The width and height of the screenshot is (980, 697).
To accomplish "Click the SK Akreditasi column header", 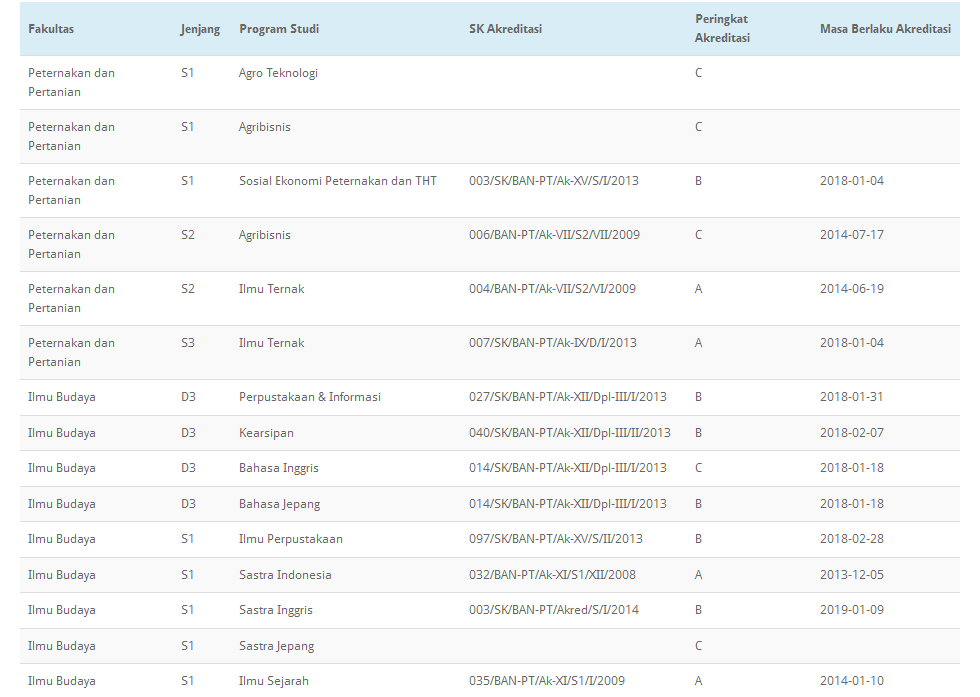I will point(505,29).
